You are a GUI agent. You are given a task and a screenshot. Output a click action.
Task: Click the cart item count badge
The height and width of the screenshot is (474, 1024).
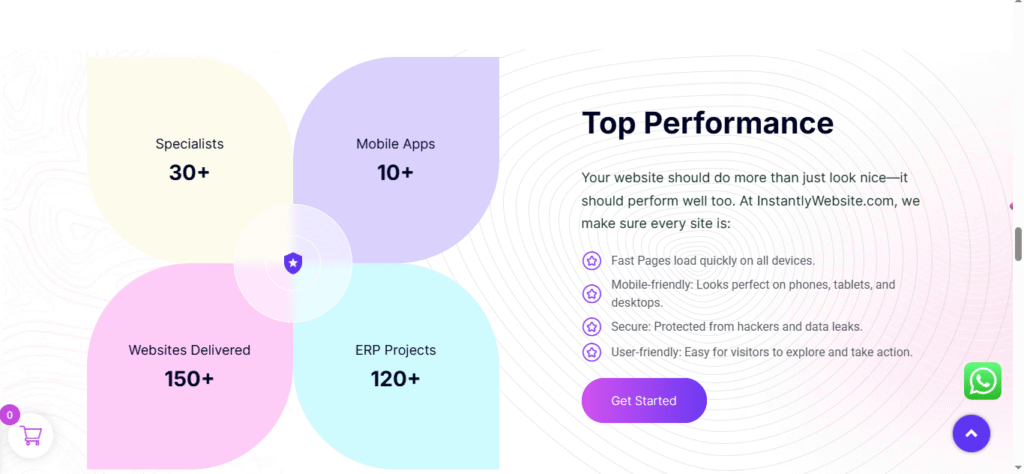click(x=10, y=415)
